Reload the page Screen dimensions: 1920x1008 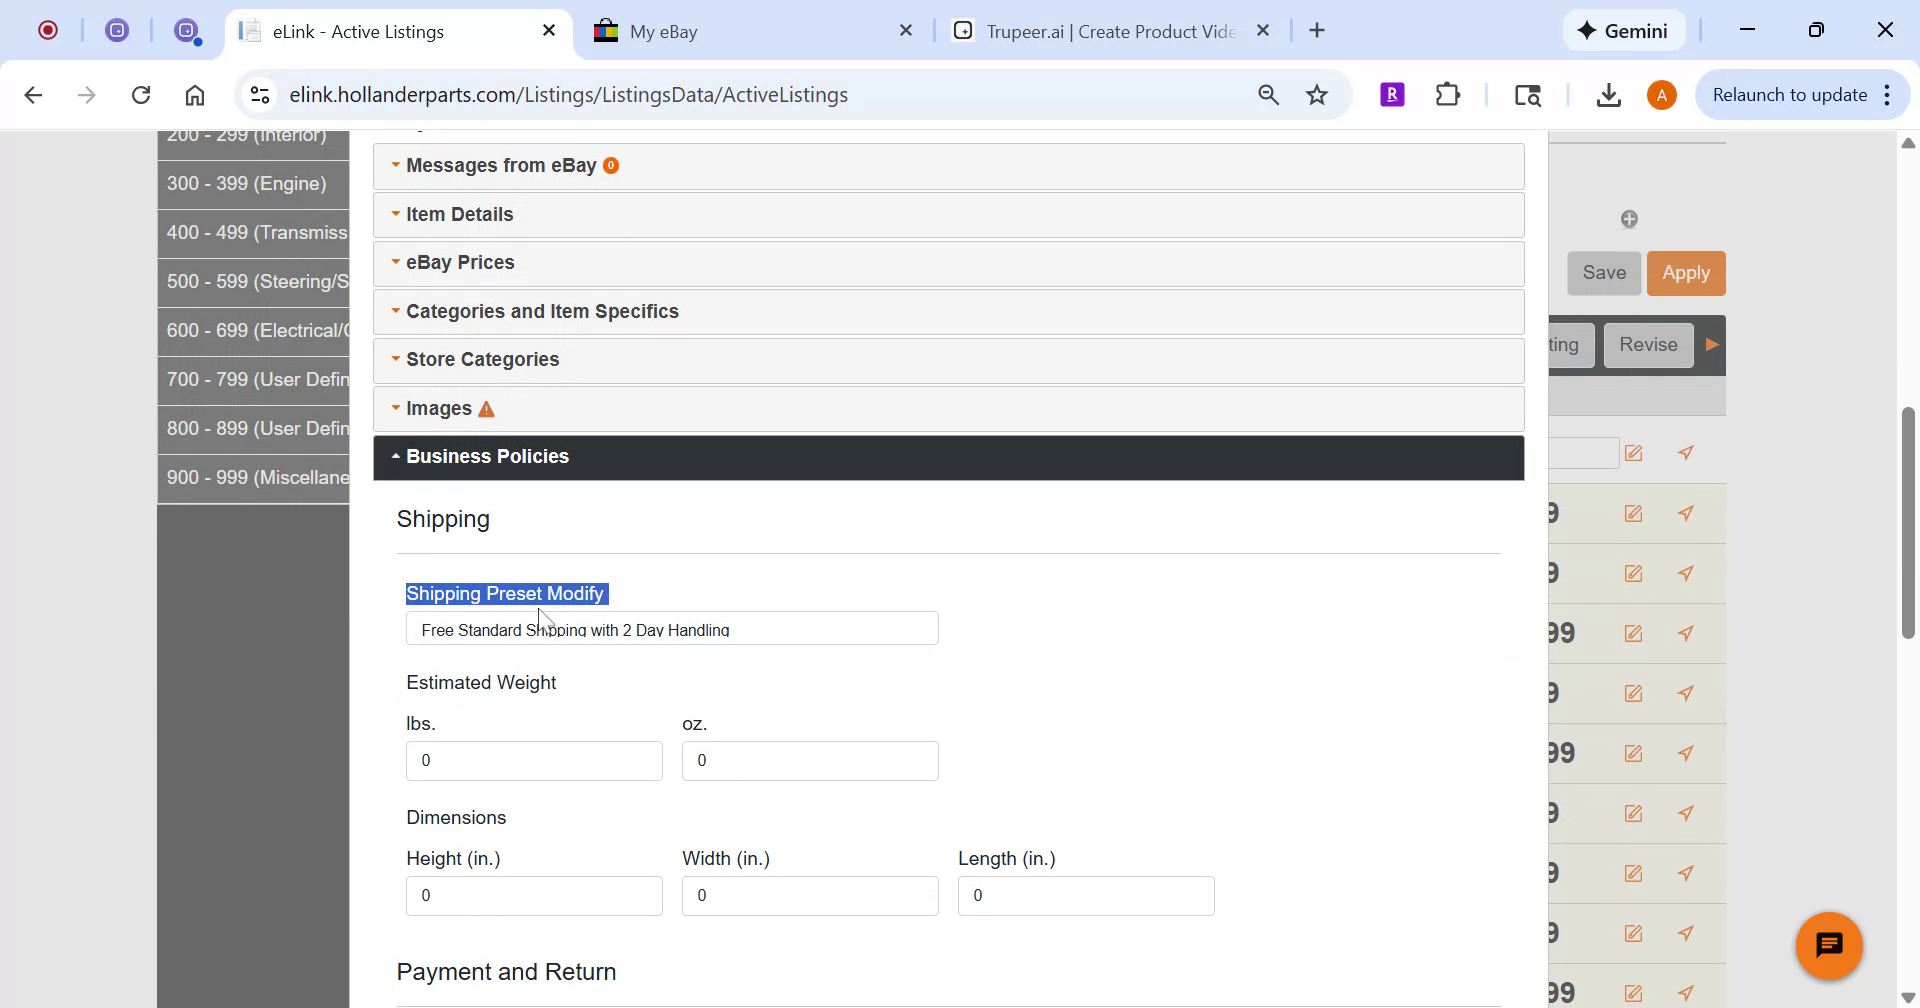pyautogui.click(x=141, y=95)
